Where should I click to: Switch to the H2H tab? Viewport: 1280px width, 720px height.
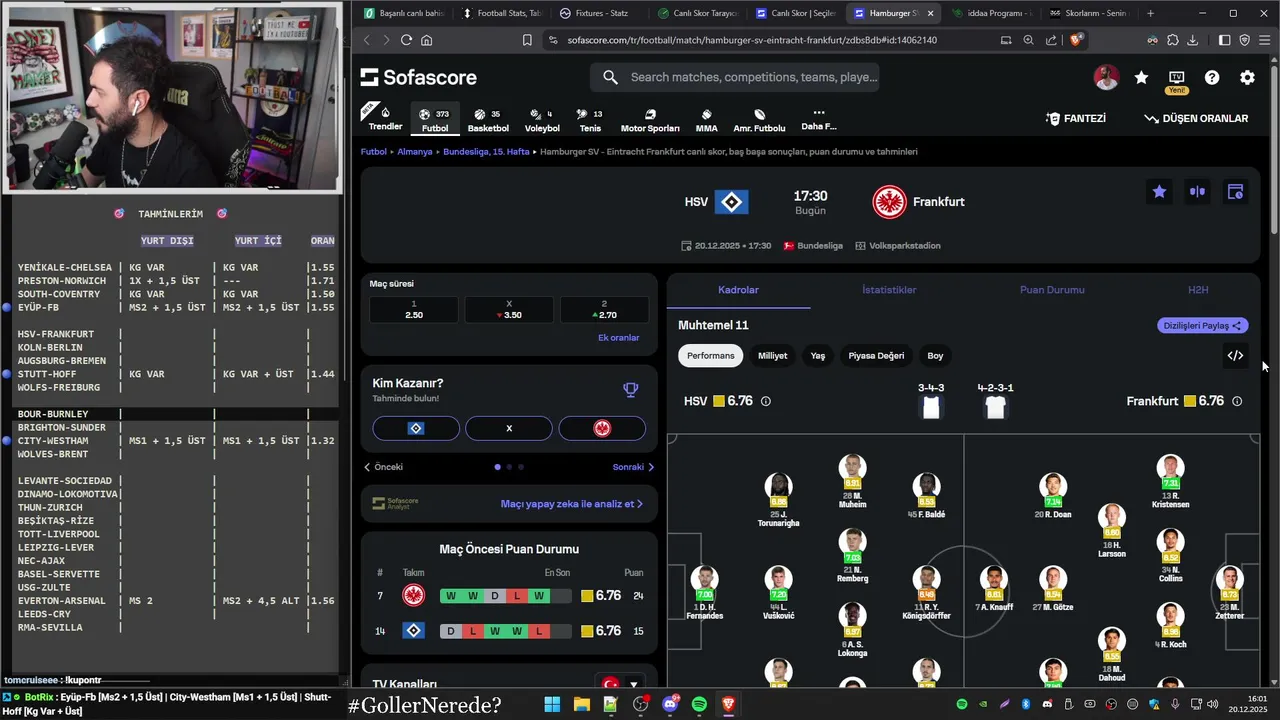tap(1198, 290)
